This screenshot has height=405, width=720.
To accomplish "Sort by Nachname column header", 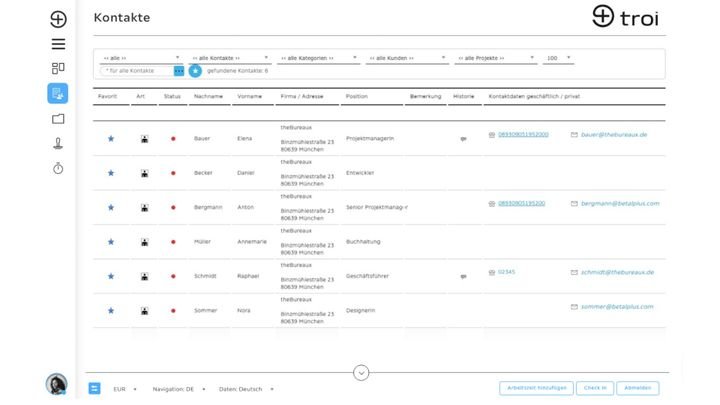I will pos(208,96).
